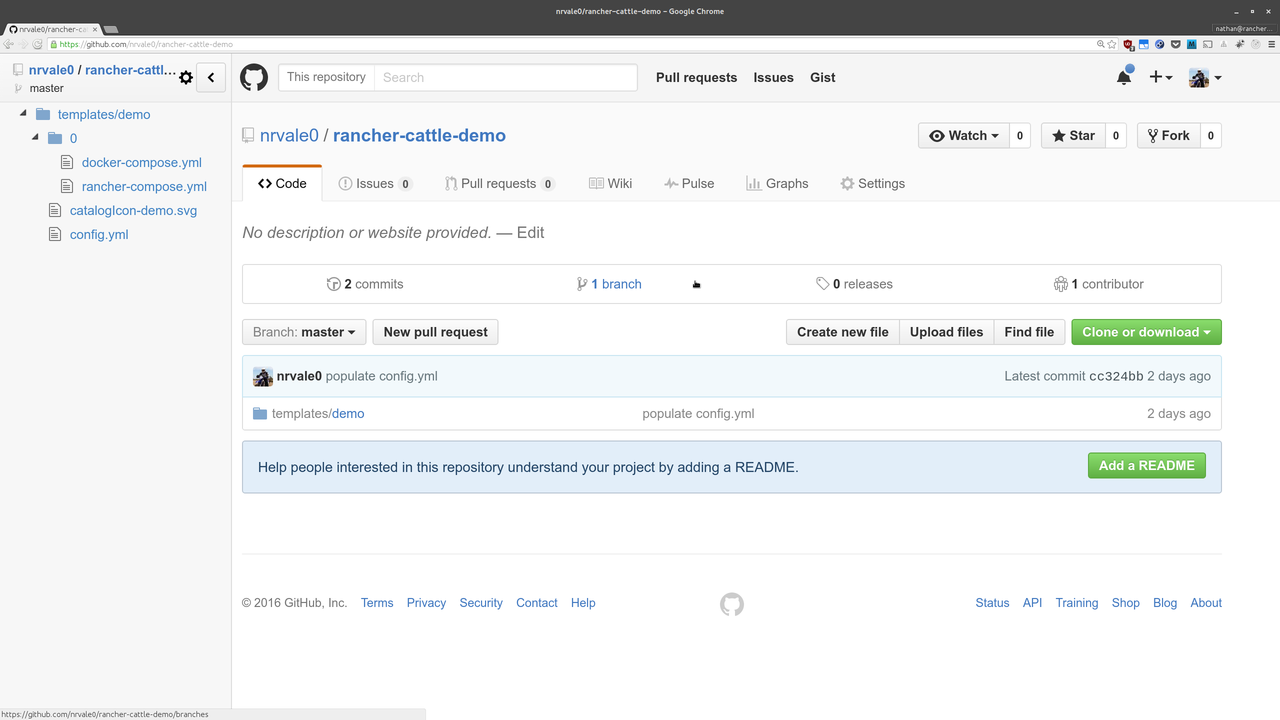Open the Chrome hamburger menu

1271,44
